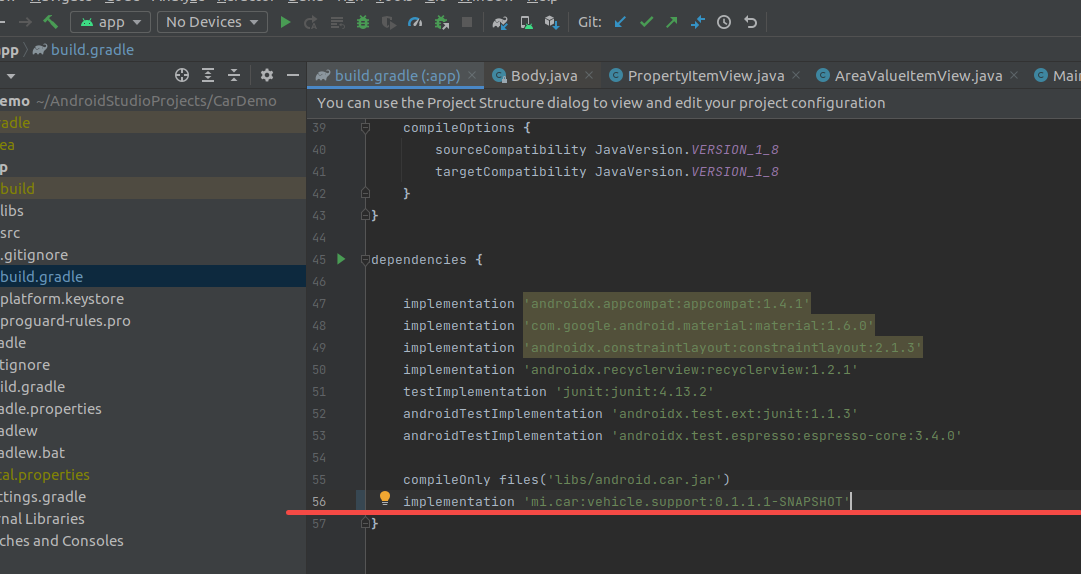
Task: Open Project panel gear options
Action: tap(267, 75)
